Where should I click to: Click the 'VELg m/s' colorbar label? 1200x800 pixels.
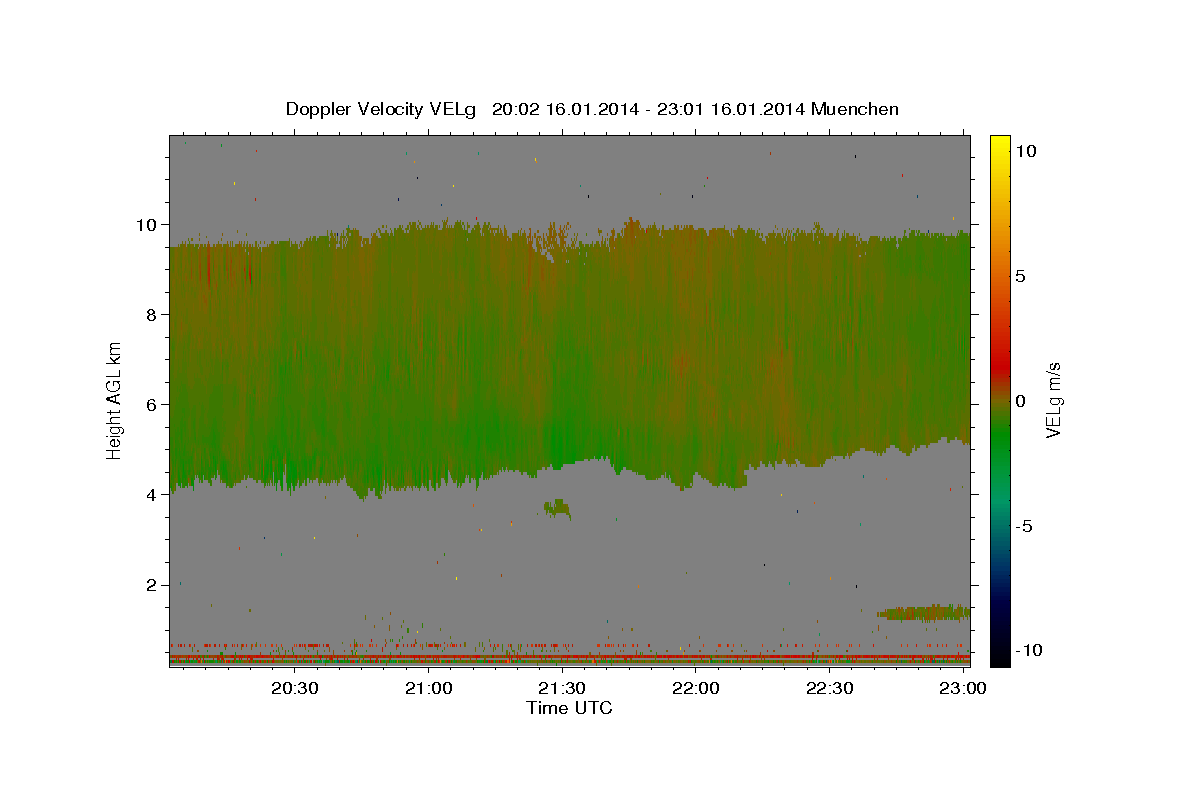1053,400
